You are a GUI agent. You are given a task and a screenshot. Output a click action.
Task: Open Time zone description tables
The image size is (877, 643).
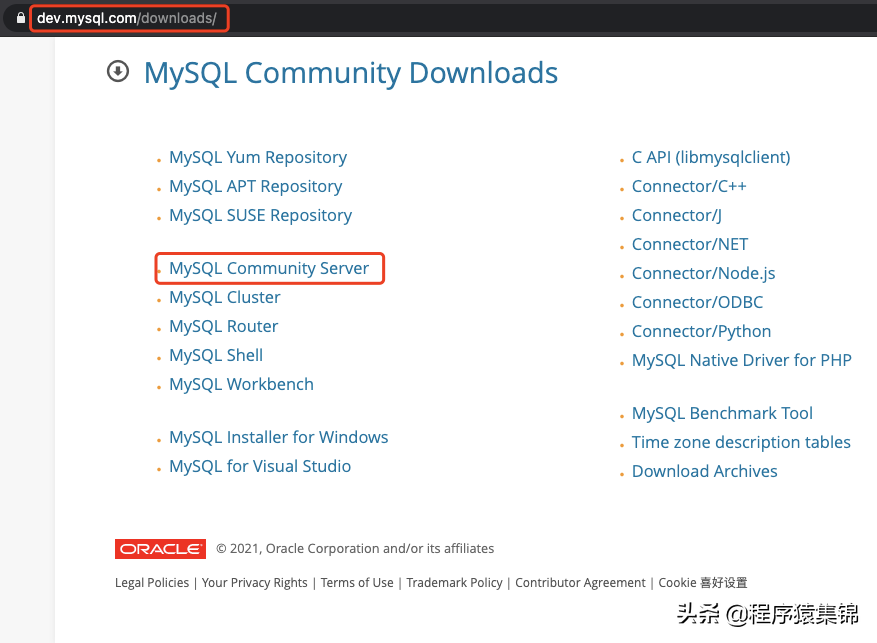[x=741, y=443]
